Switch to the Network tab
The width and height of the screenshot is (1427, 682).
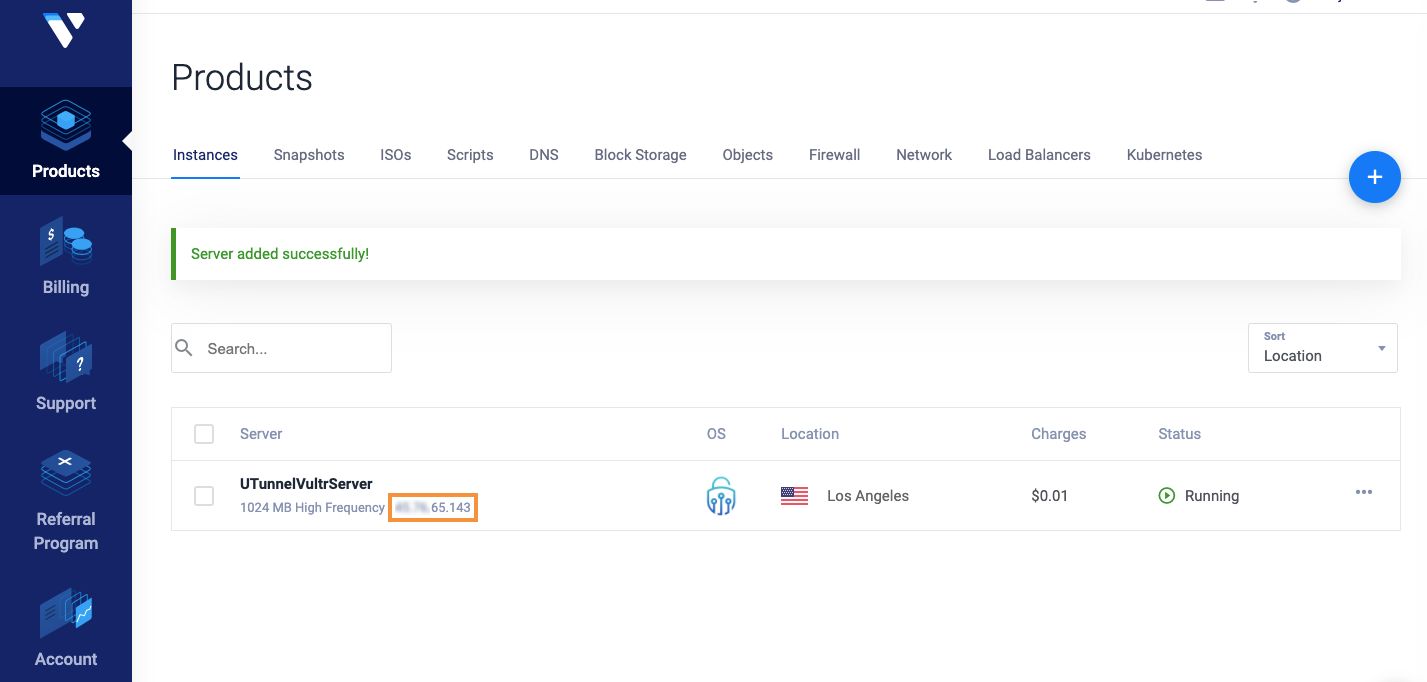[924, 155]
